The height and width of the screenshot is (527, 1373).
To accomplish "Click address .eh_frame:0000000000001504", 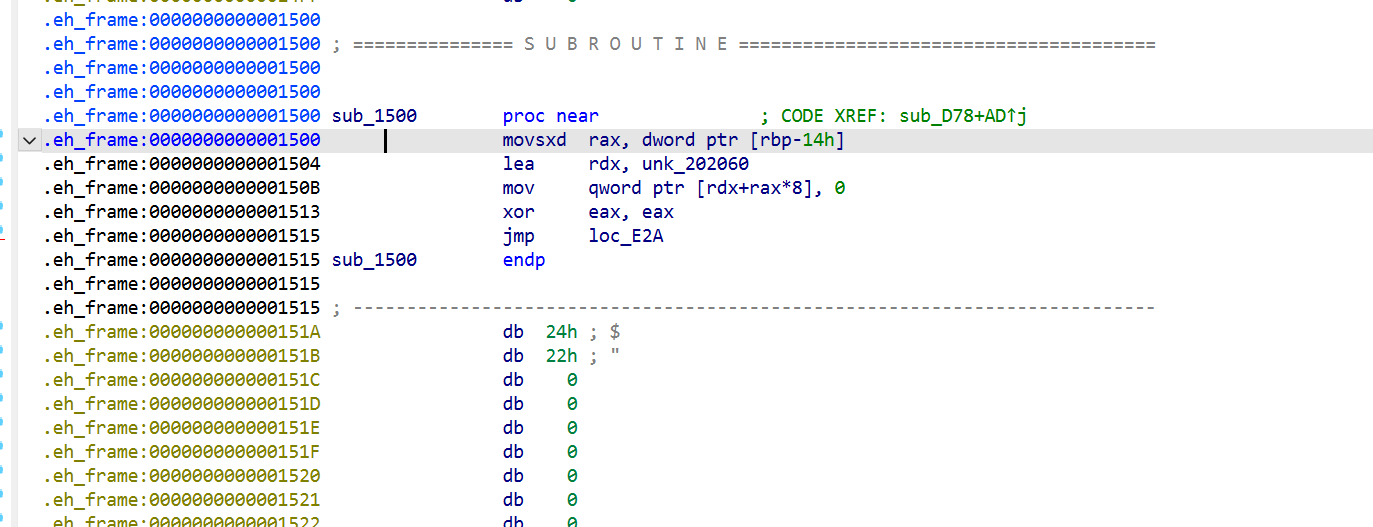I will coord(182,164).
